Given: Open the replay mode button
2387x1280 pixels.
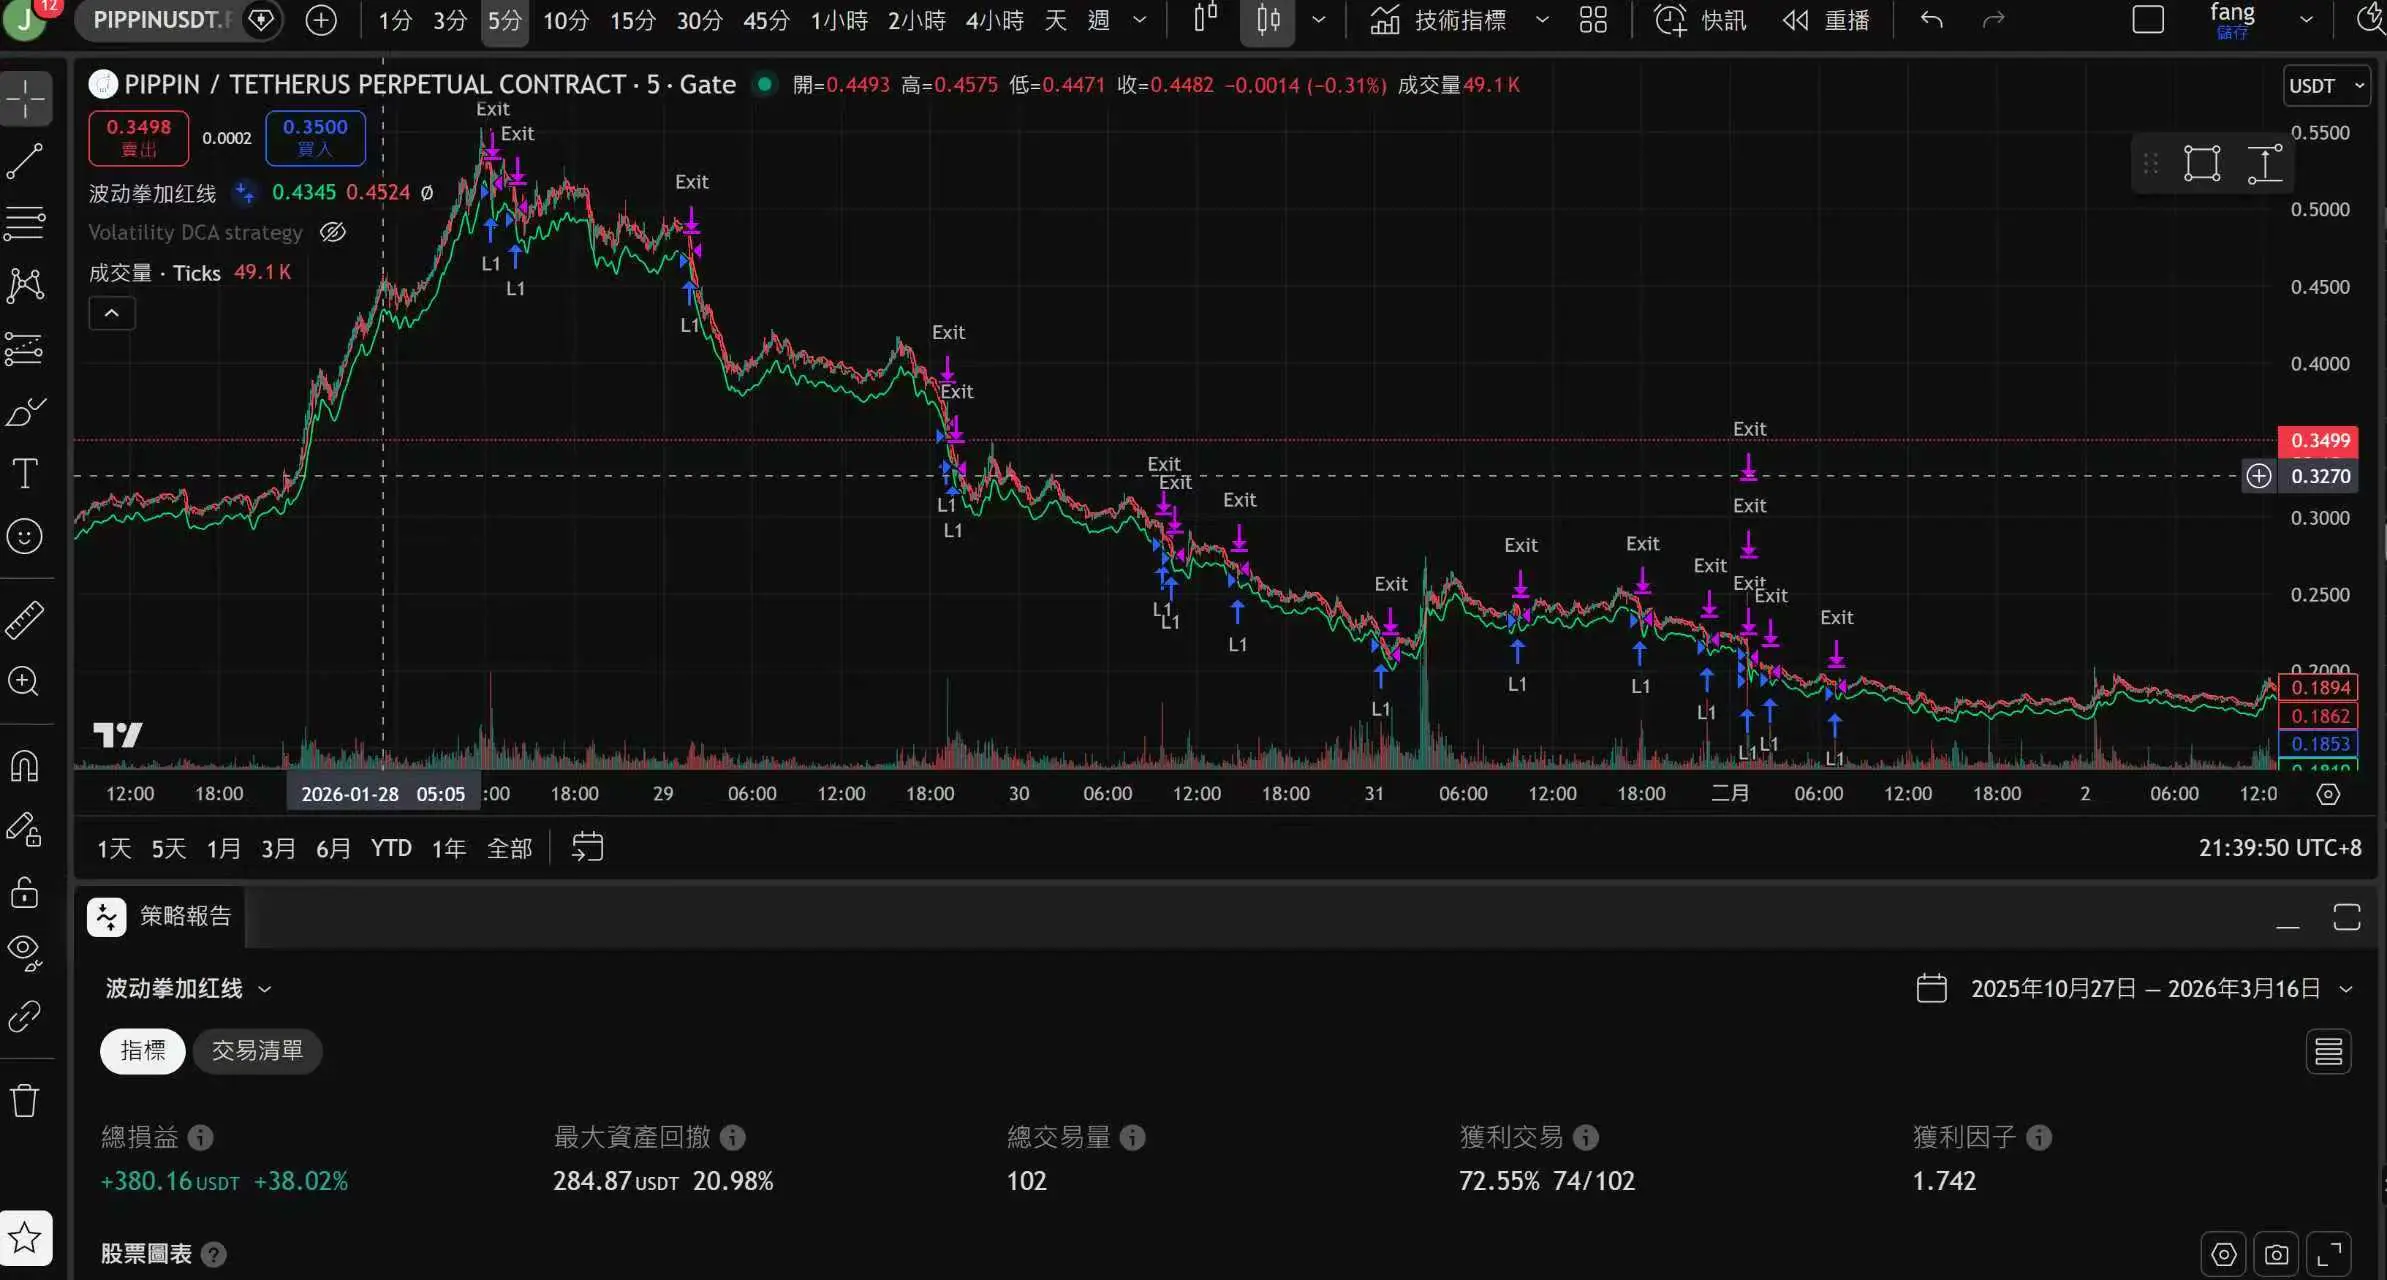Looking at the screenshot, I should pyautogui.click(x=1826, y=20).
